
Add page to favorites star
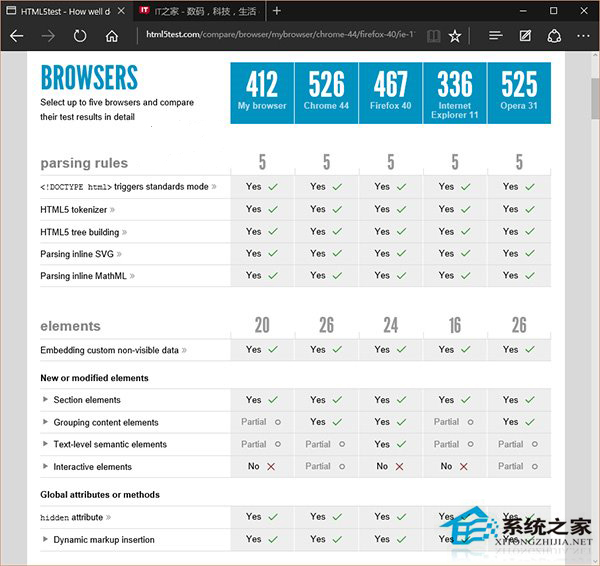455,36
